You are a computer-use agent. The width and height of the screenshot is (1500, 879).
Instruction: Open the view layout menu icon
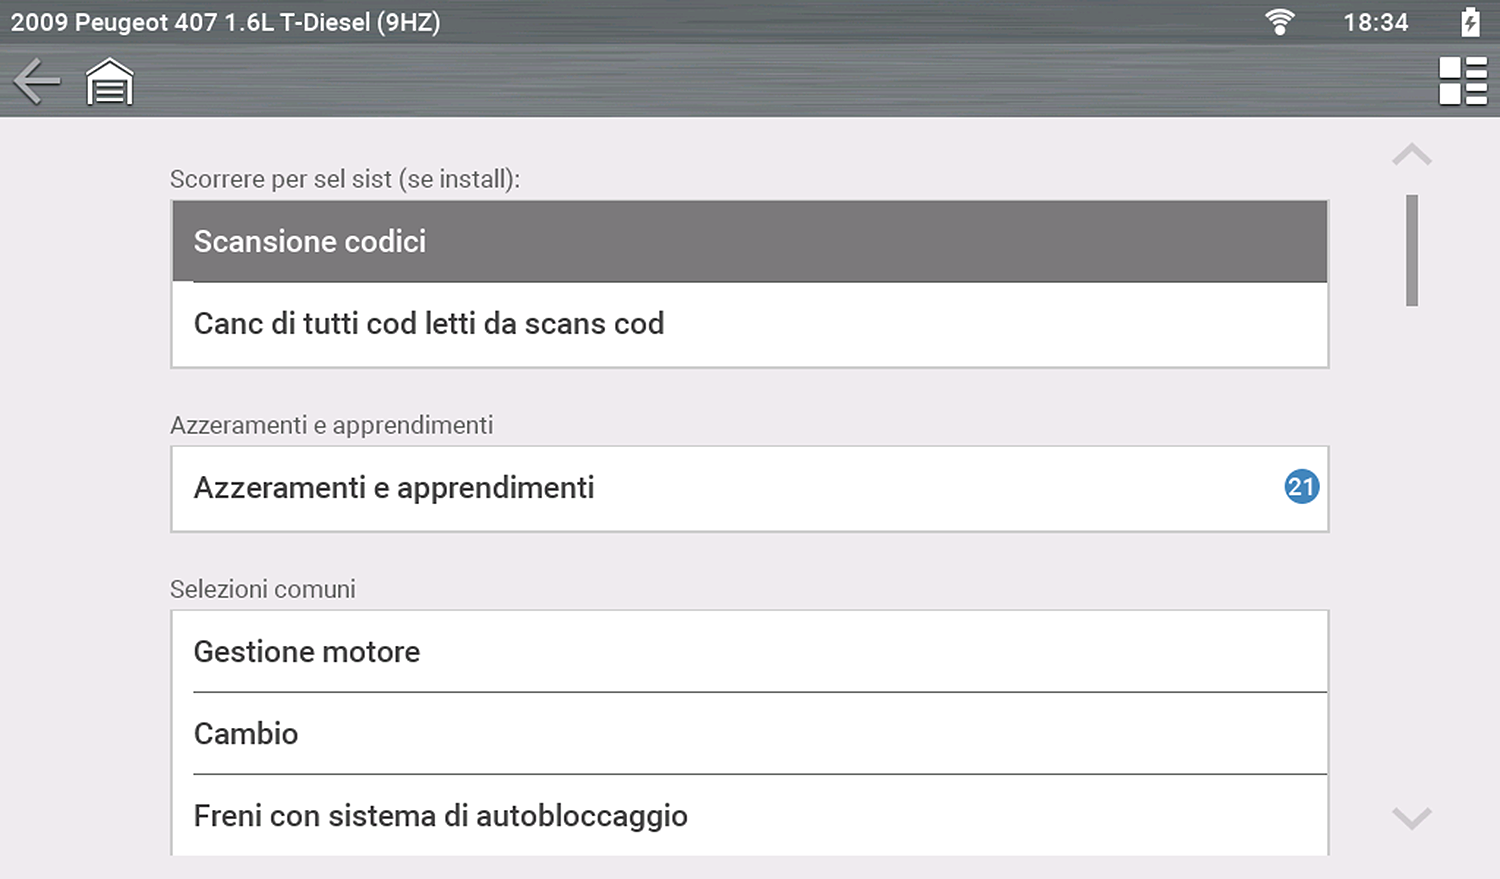1462,81
